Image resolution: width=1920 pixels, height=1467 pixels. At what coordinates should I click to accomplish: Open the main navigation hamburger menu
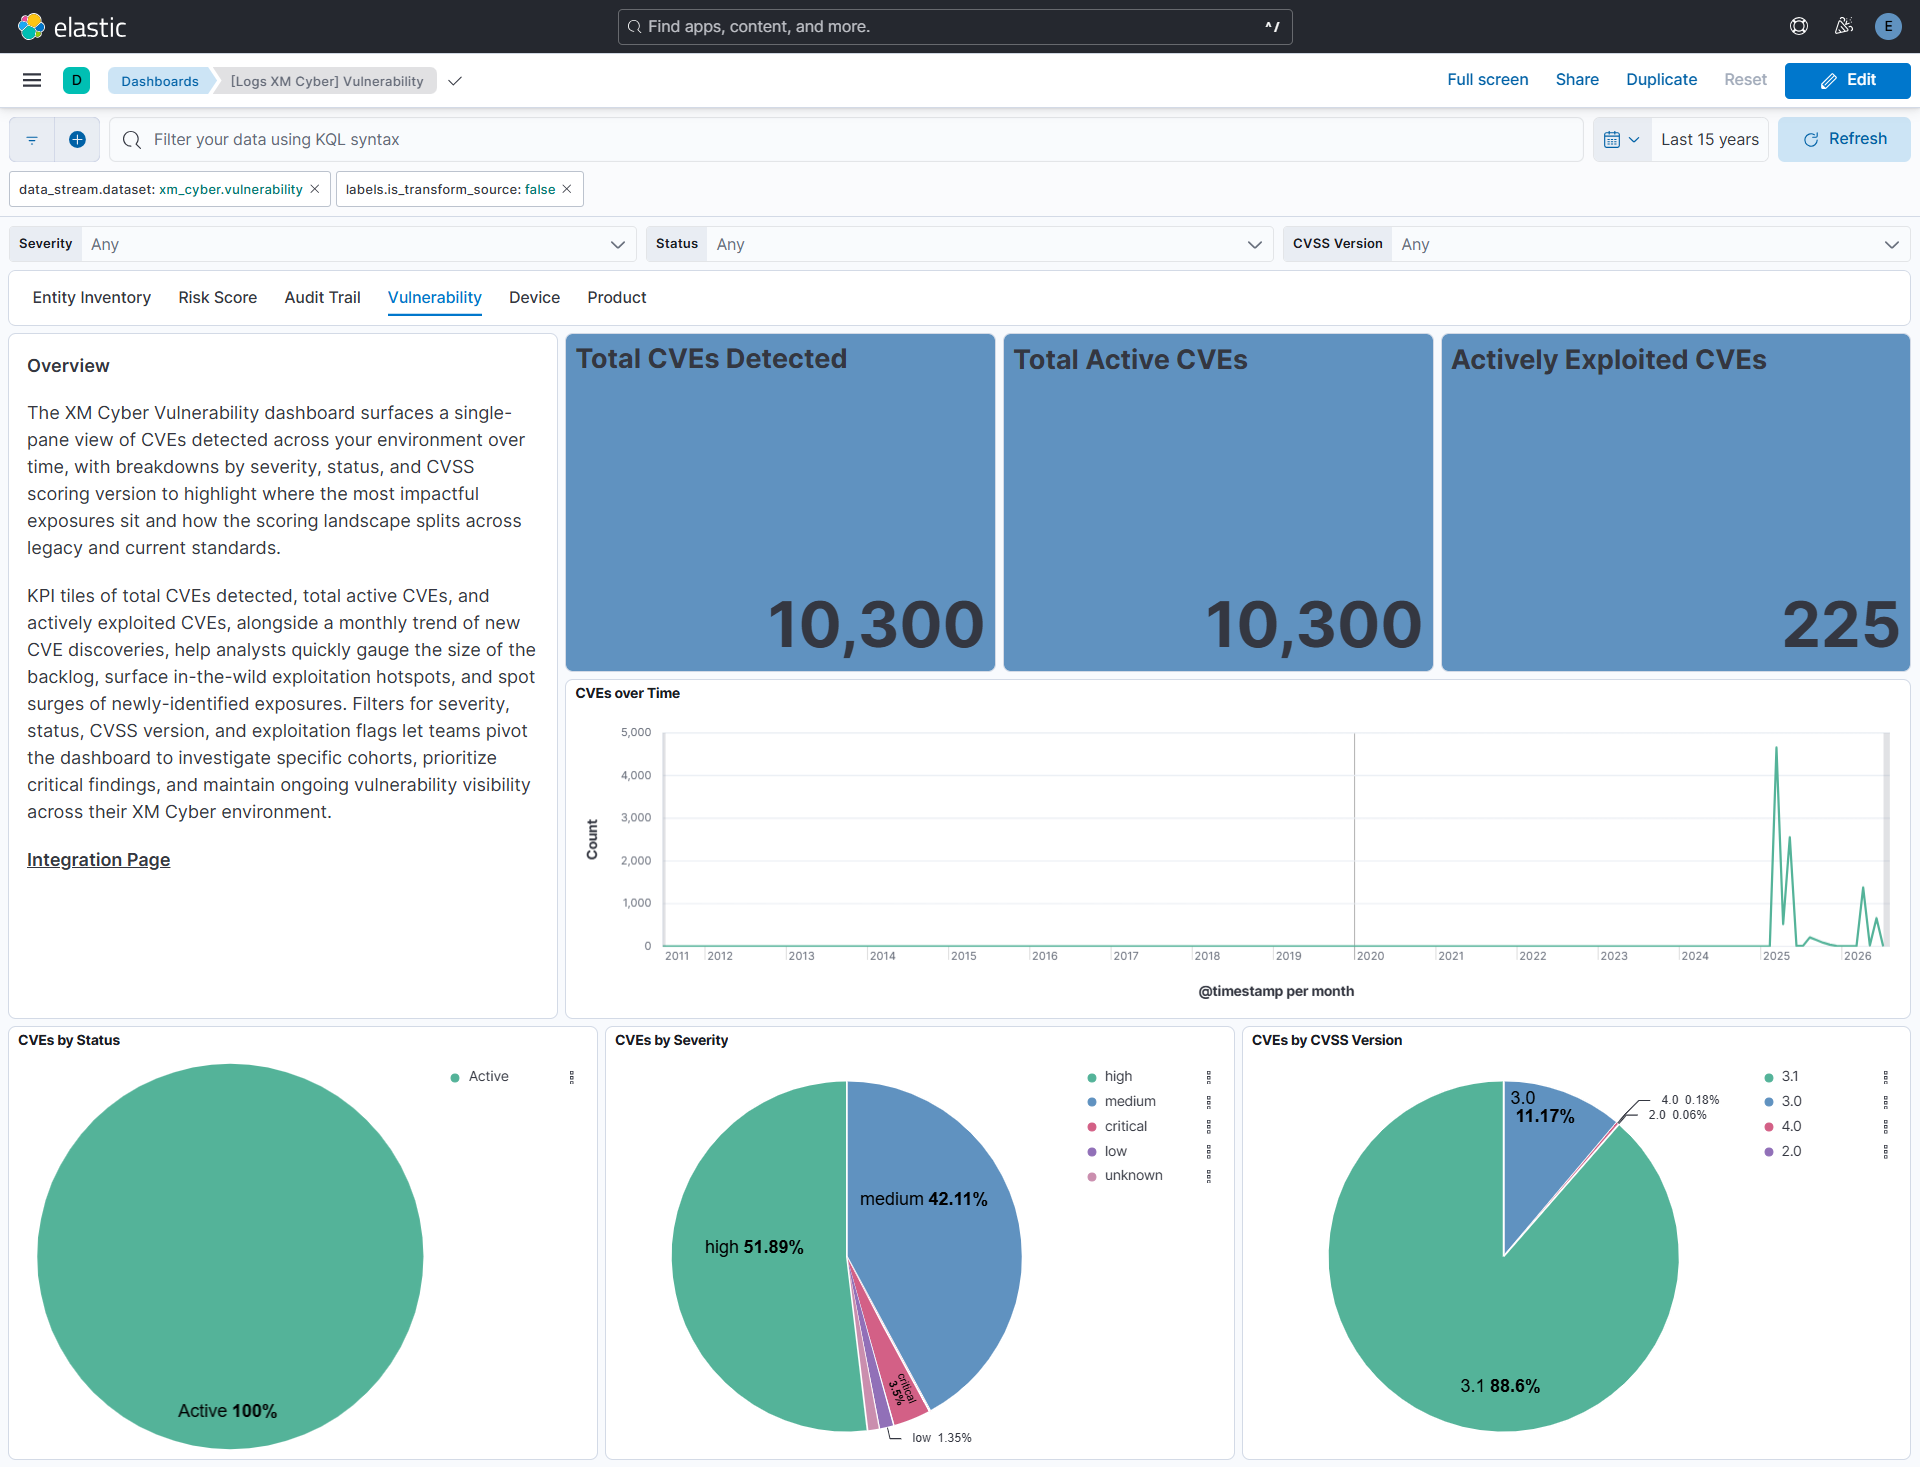[x=32, y=80]
